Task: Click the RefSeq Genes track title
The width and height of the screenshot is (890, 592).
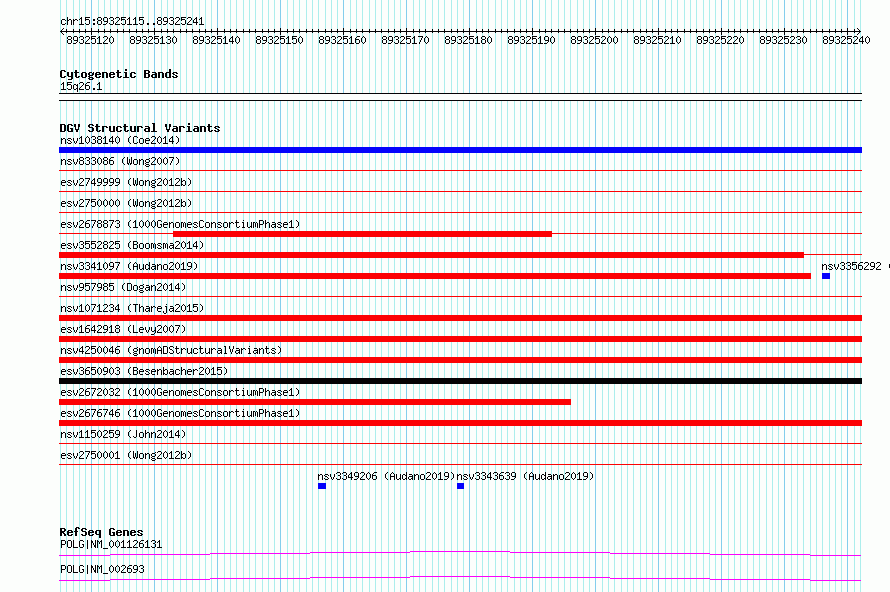Action: pos(101,532)
